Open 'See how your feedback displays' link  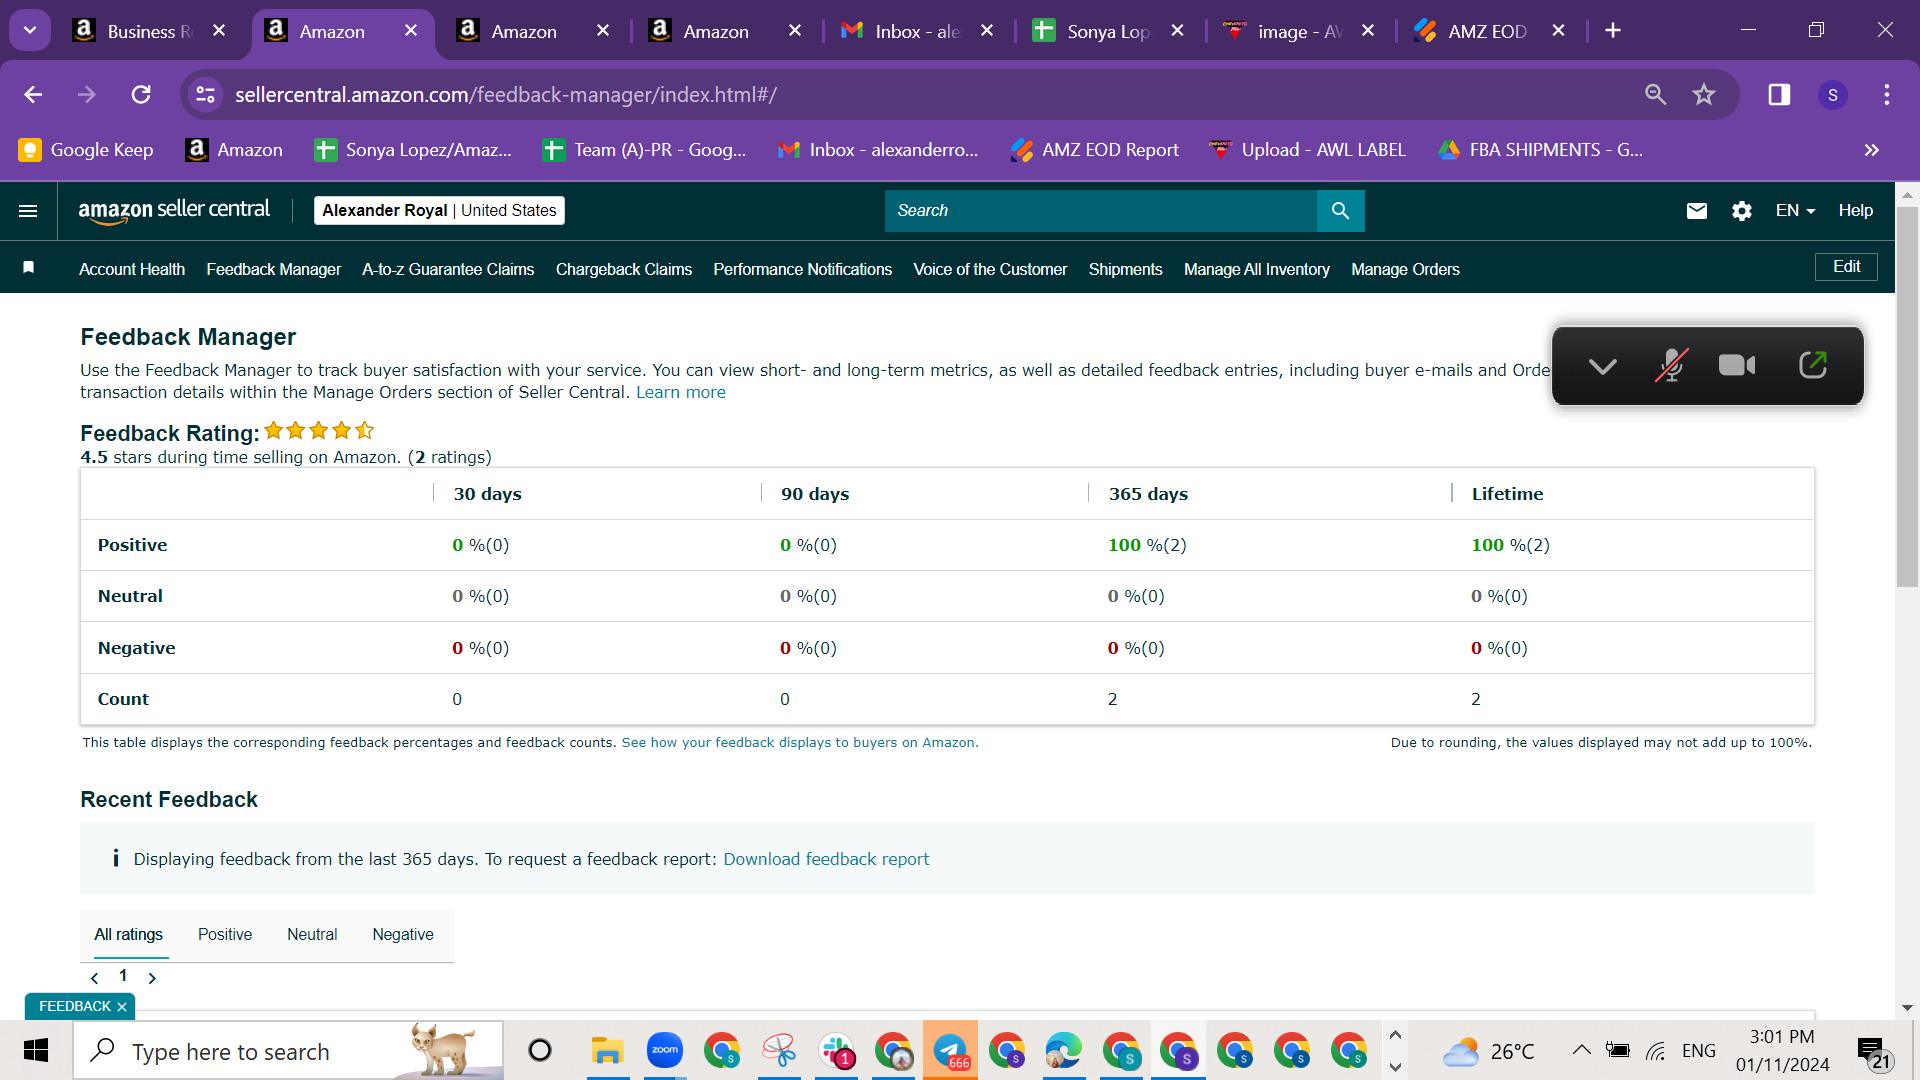pos(798,743)
